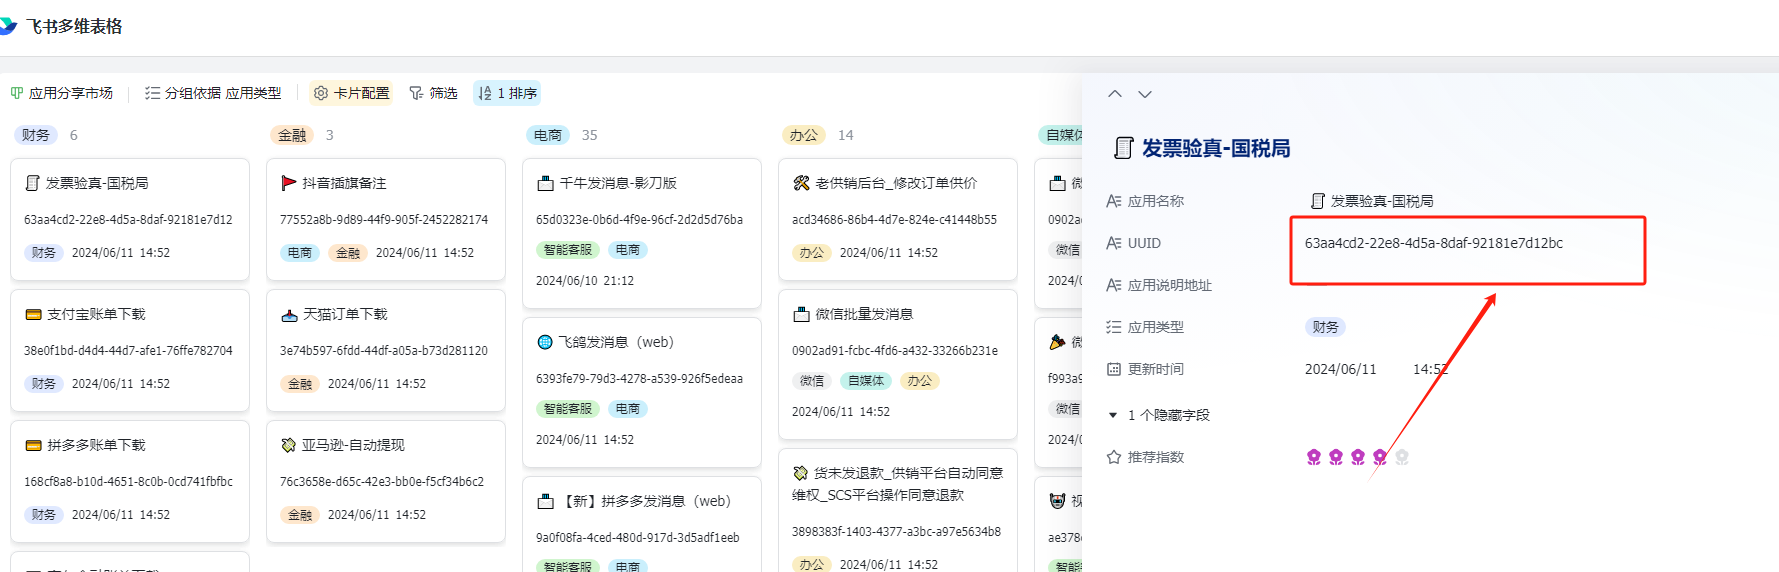Click the tools icon on 老供销后台 card
This screenshot has height=572, width=1779.
click(801, 183)
